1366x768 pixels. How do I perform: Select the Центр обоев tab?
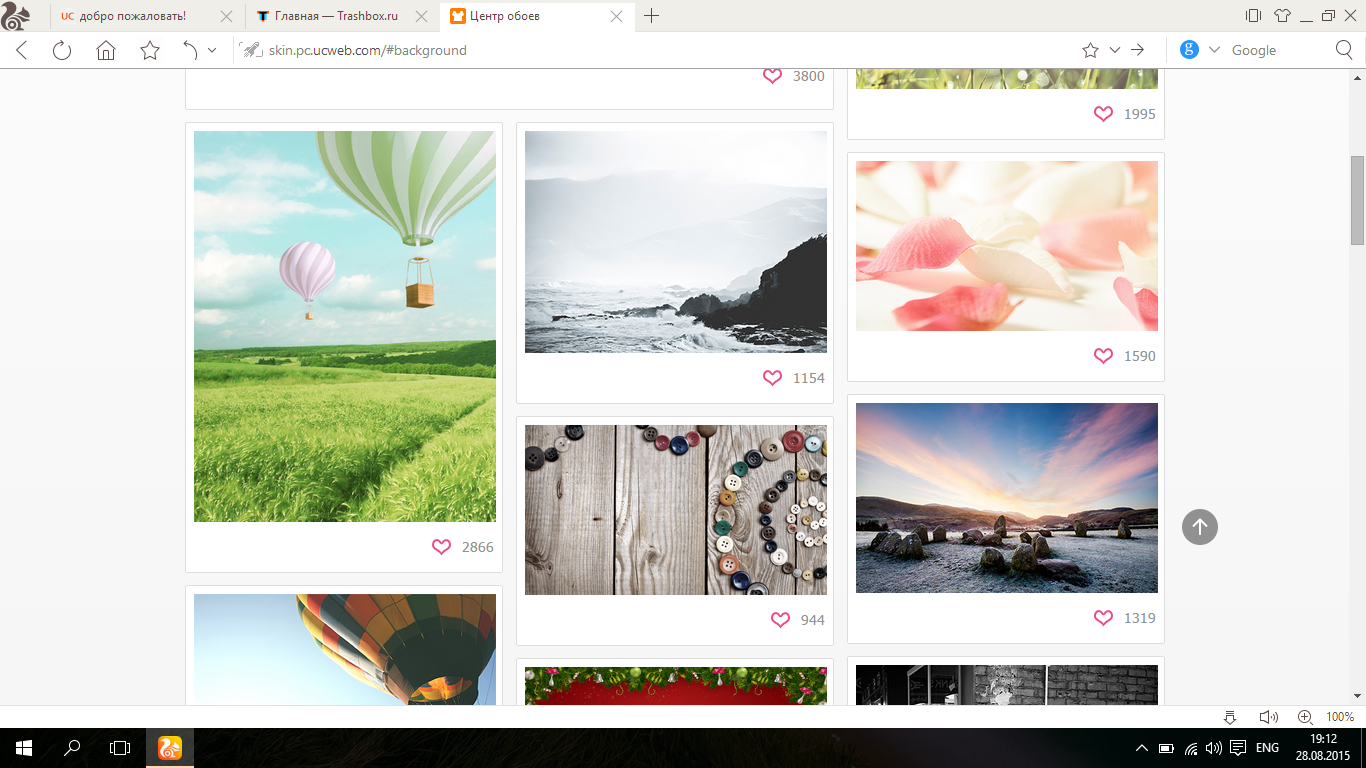(x=537, y=16)
